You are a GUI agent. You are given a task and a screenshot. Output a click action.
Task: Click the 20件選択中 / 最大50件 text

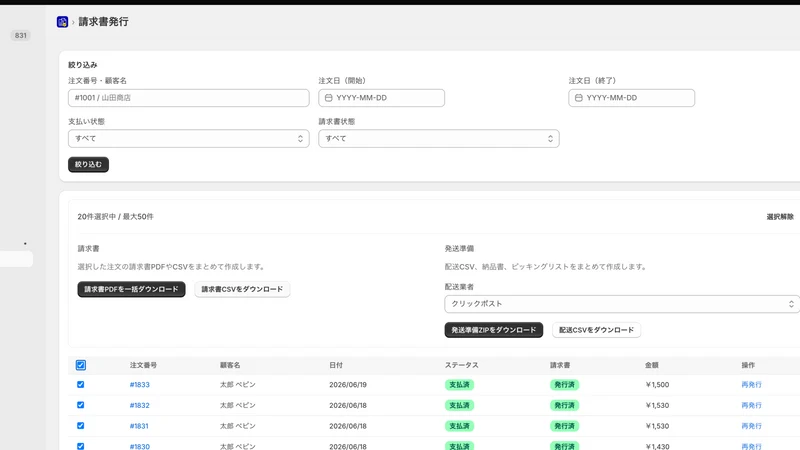click(115, 217)
